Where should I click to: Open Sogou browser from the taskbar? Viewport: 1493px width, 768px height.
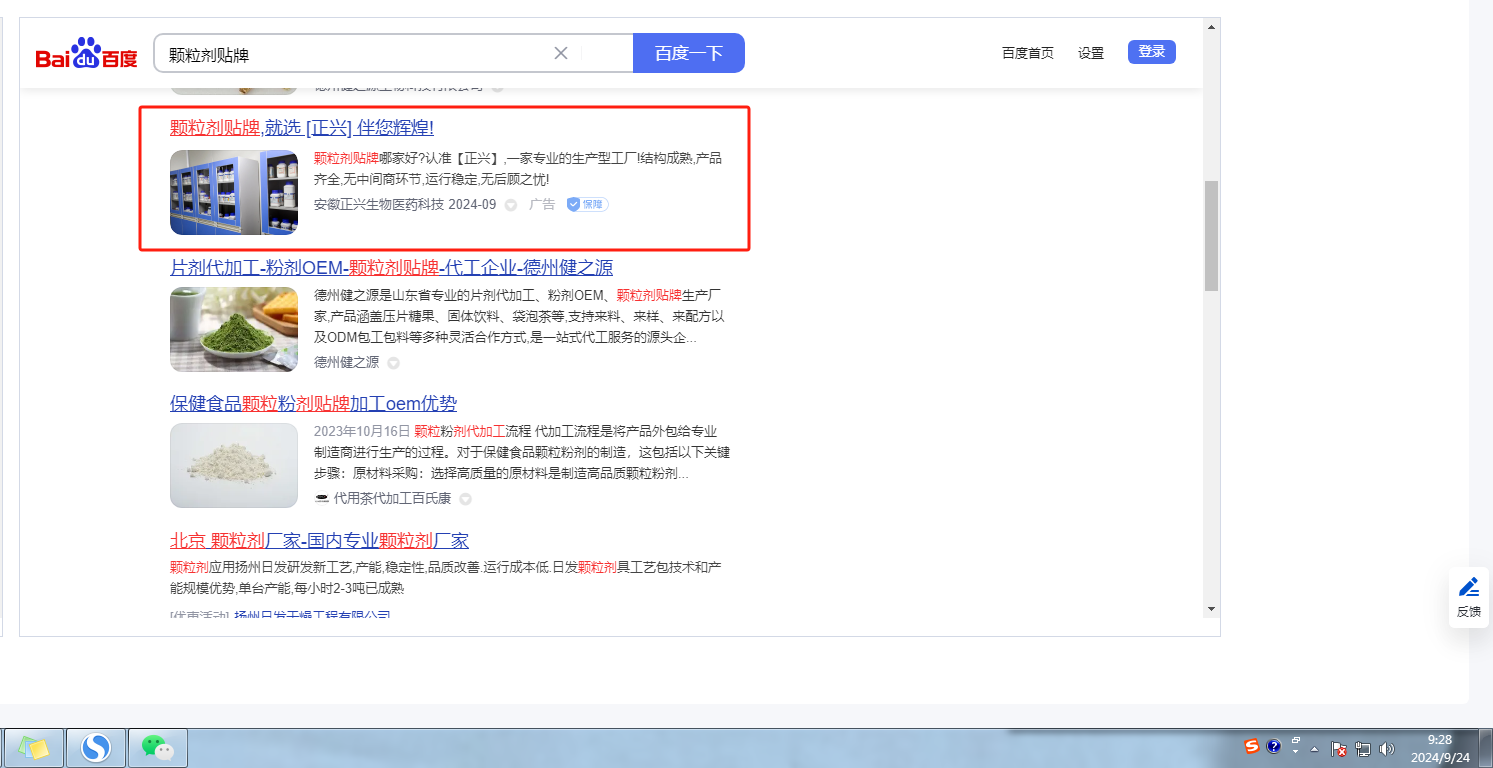coord(96,747)
